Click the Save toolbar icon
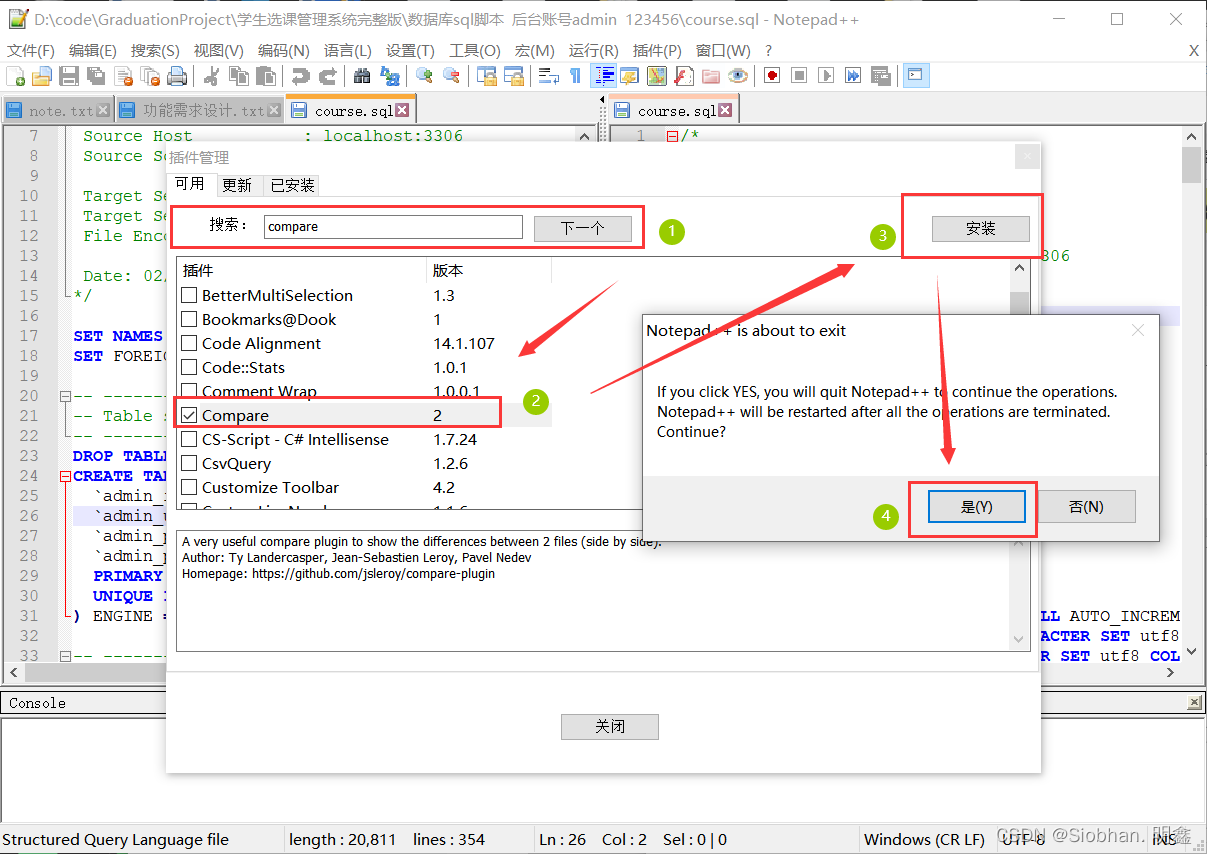Image resolution: width=1207 pixels, height=854 pixels. tap(69, 76)
